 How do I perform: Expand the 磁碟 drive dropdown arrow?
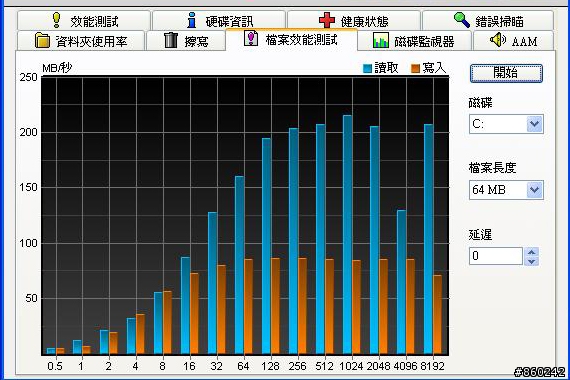[x=534, y=124]
